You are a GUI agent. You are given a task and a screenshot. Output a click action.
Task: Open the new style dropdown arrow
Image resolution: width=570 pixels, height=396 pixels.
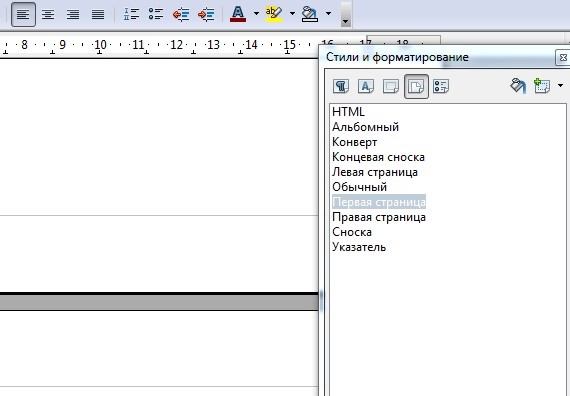(560, 86)
